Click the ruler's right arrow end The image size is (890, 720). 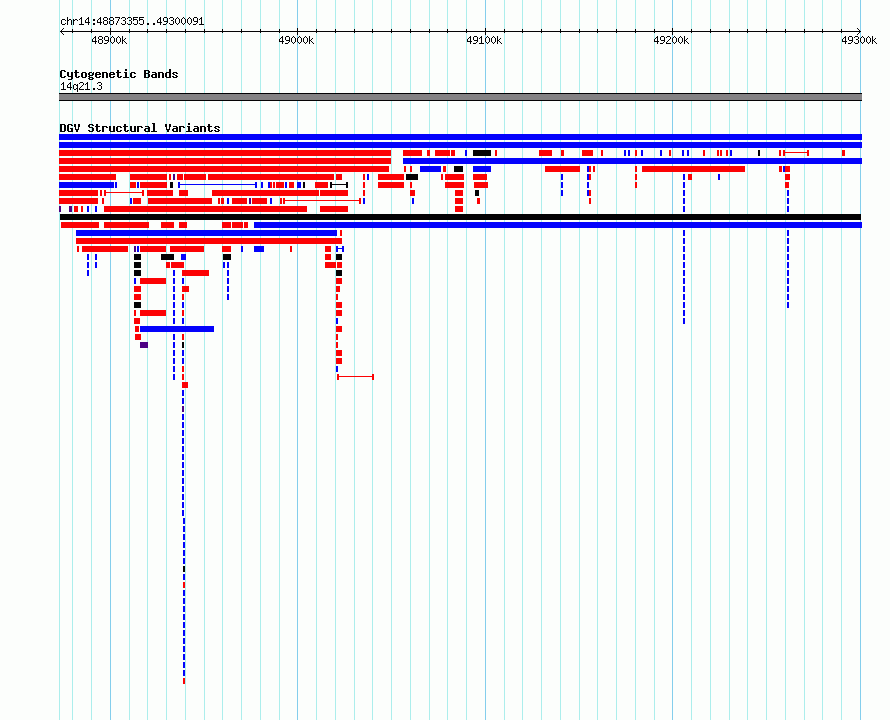[x=859, y=31]
